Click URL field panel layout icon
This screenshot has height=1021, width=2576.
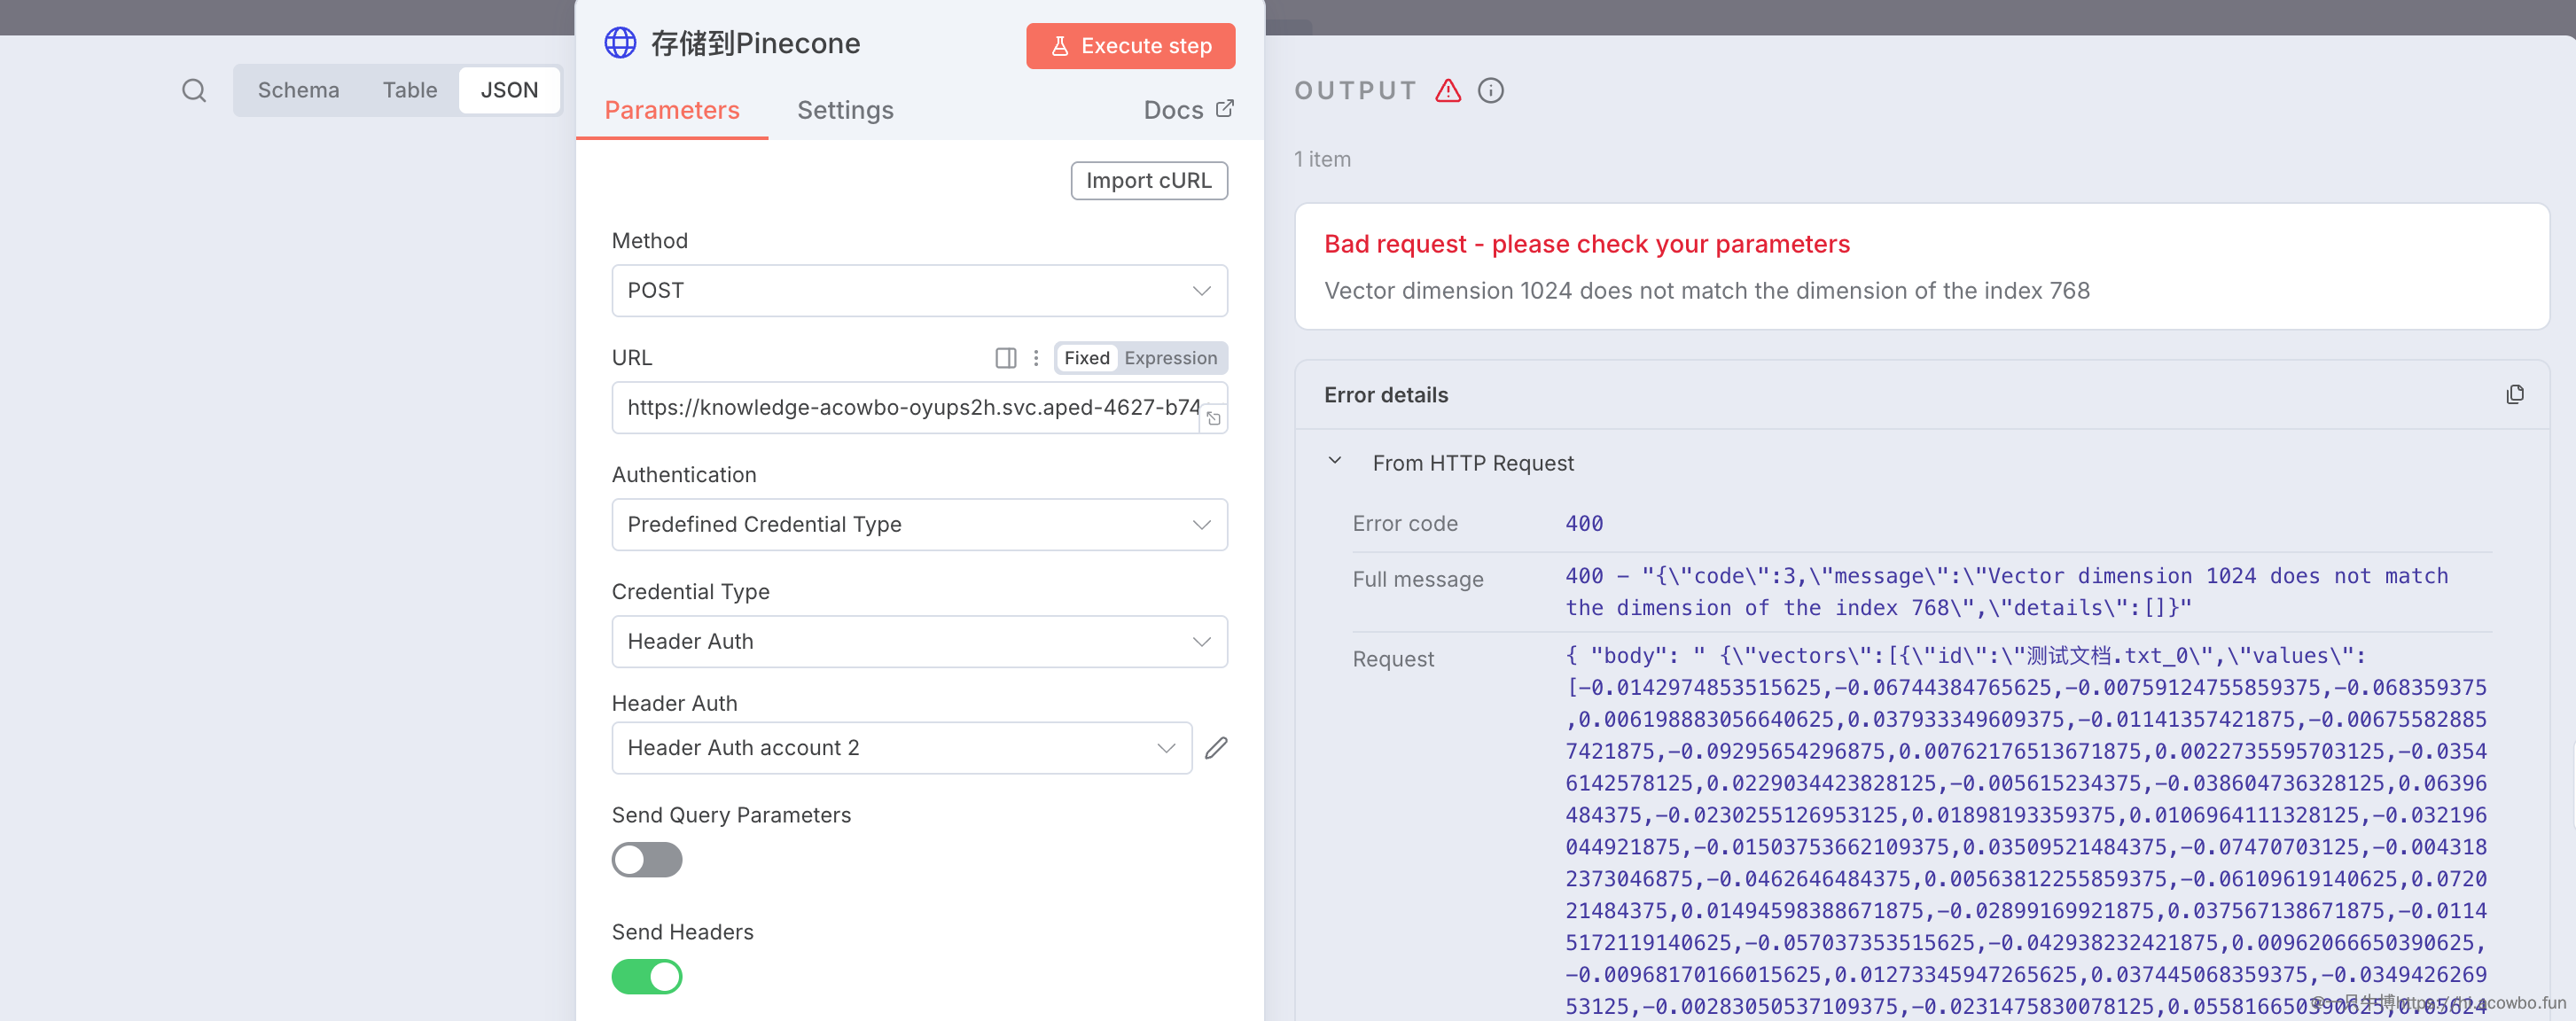1005,358
